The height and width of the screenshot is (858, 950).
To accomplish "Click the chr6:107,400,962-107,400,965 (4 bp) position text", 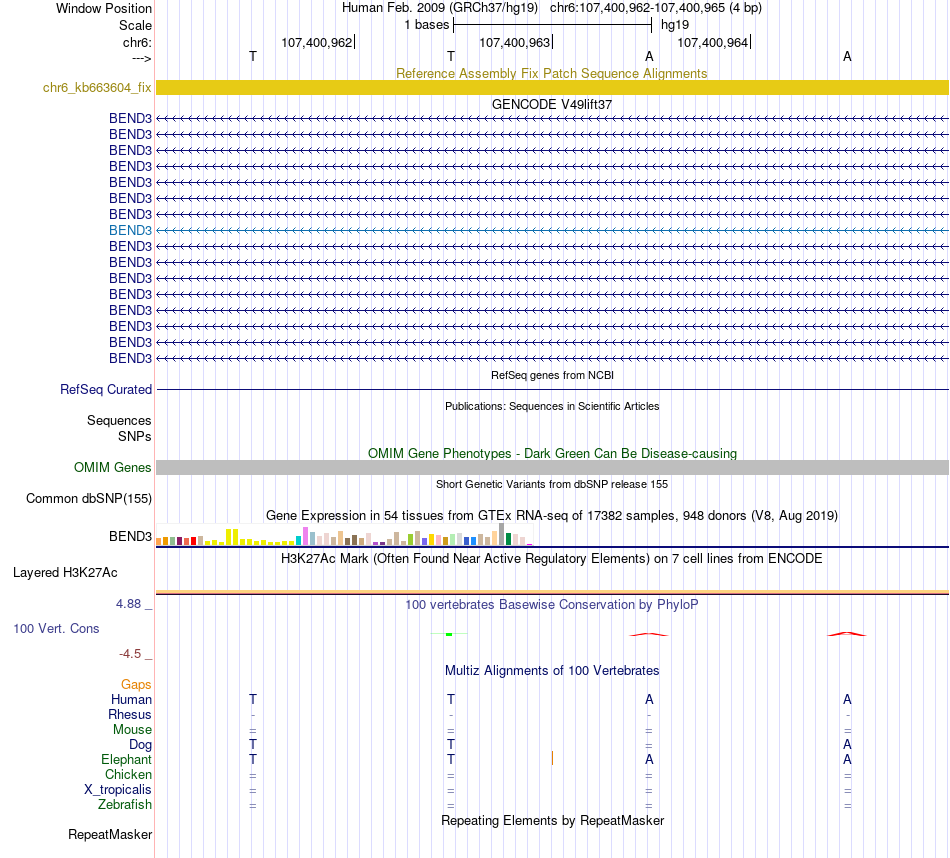I will coord(656,8).
